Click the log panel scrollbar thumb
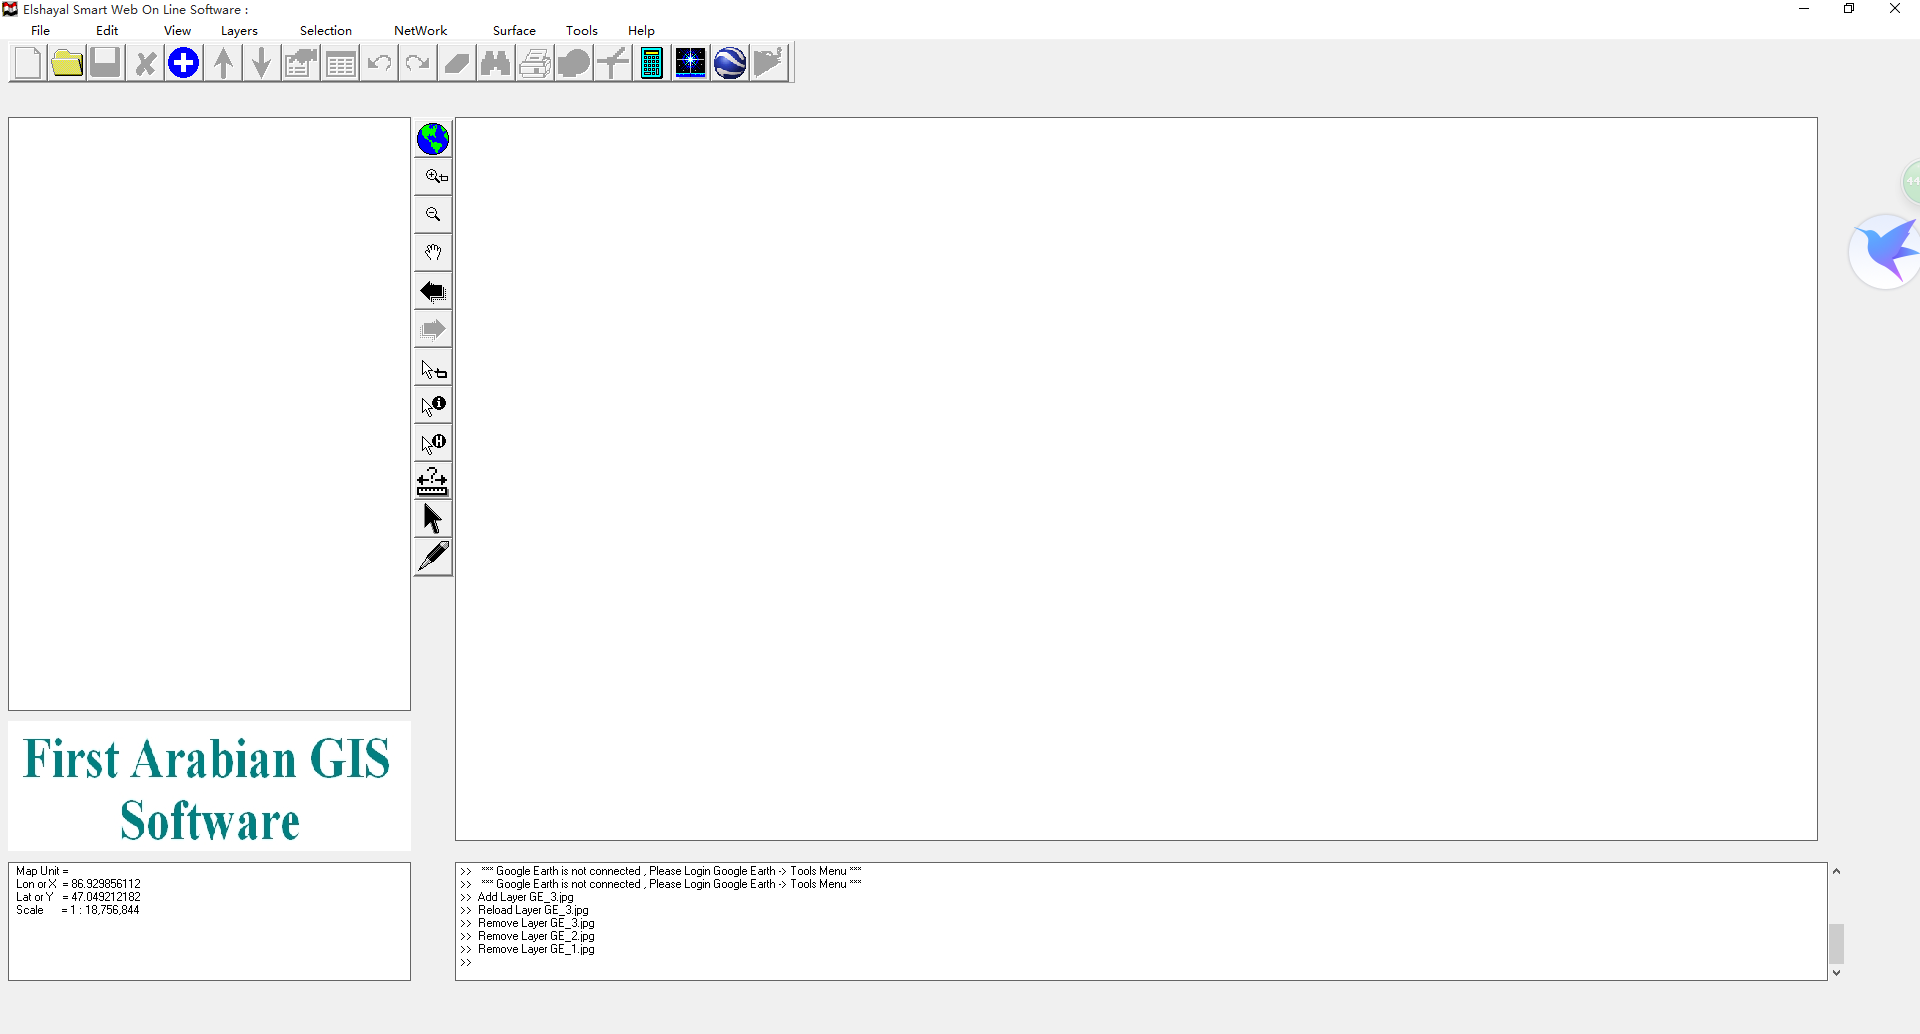 click(1836, 944)
